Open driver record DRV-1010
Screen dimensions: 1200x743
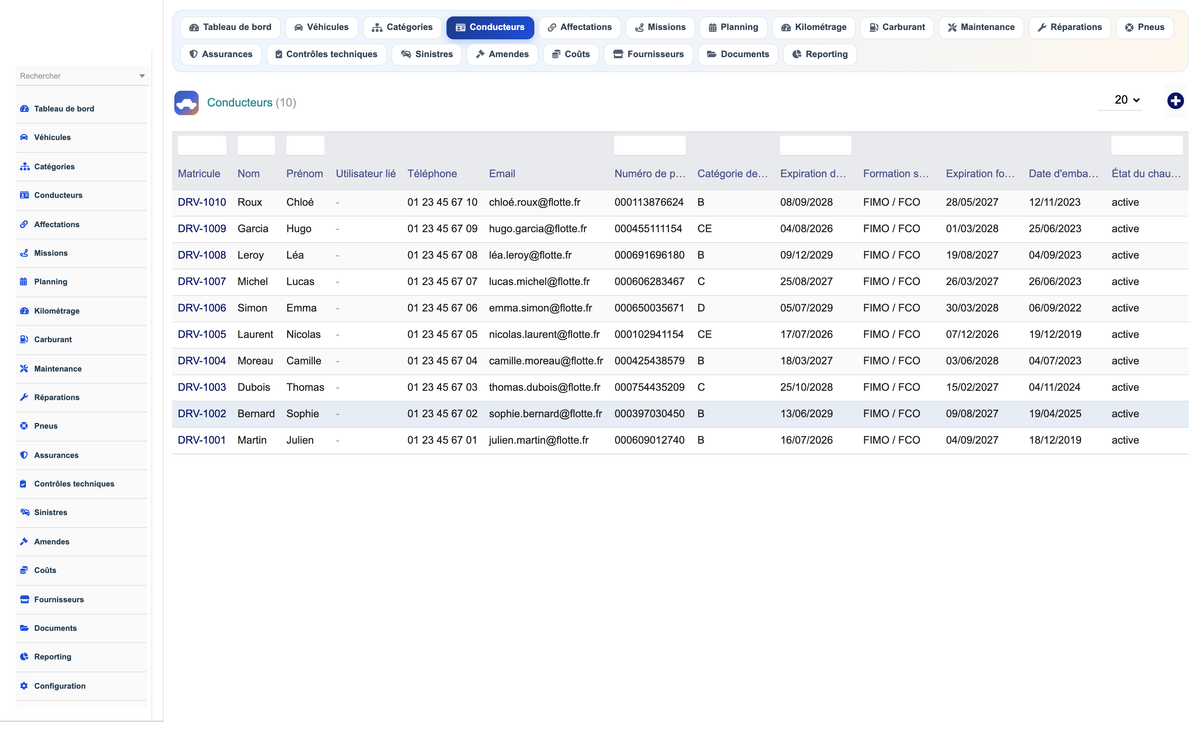[202, 202]
